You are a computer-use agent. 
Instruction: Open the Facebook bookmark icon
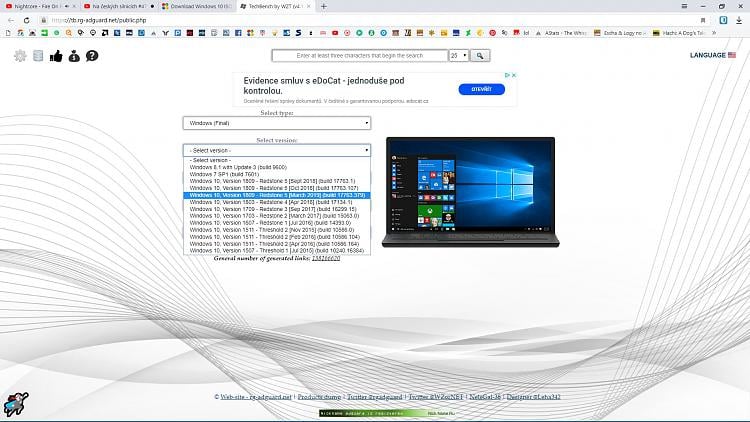(x=238, y=33)
